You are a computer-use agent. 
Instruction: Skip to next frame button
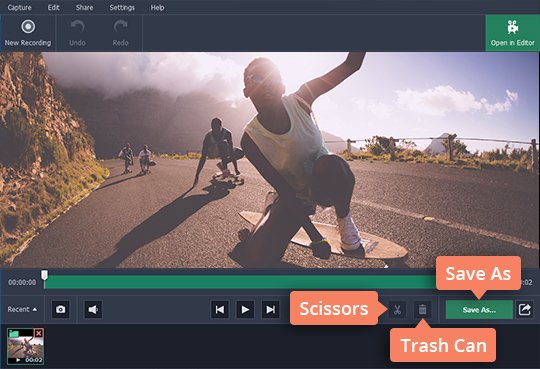tap(270, 309)
